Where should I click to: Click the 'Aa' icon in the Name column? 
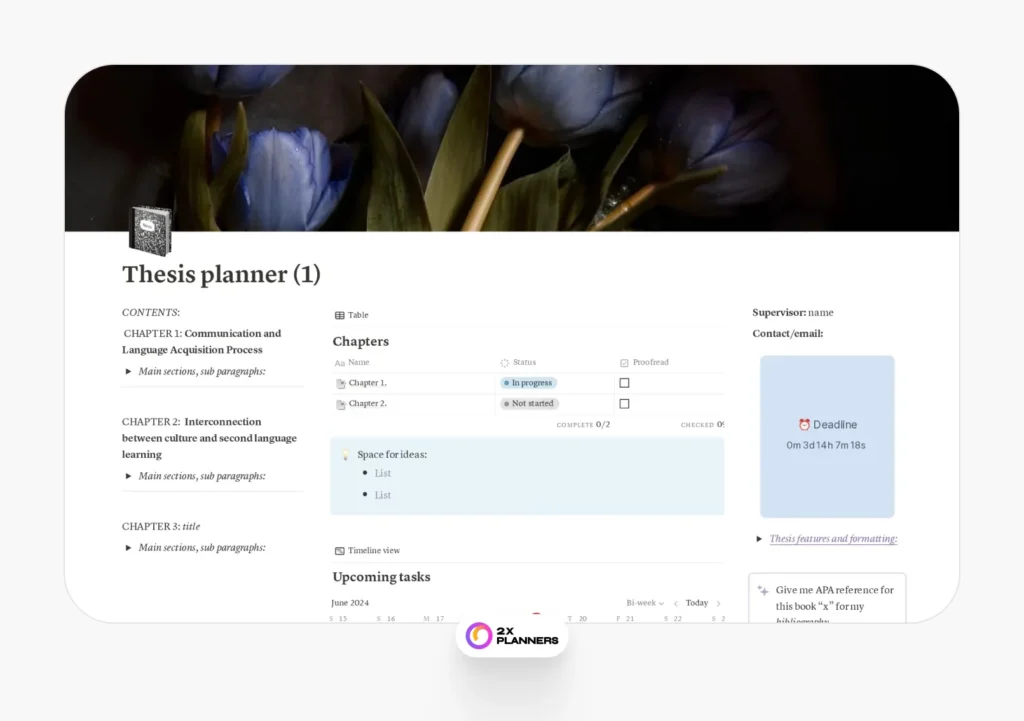[340, 362]
